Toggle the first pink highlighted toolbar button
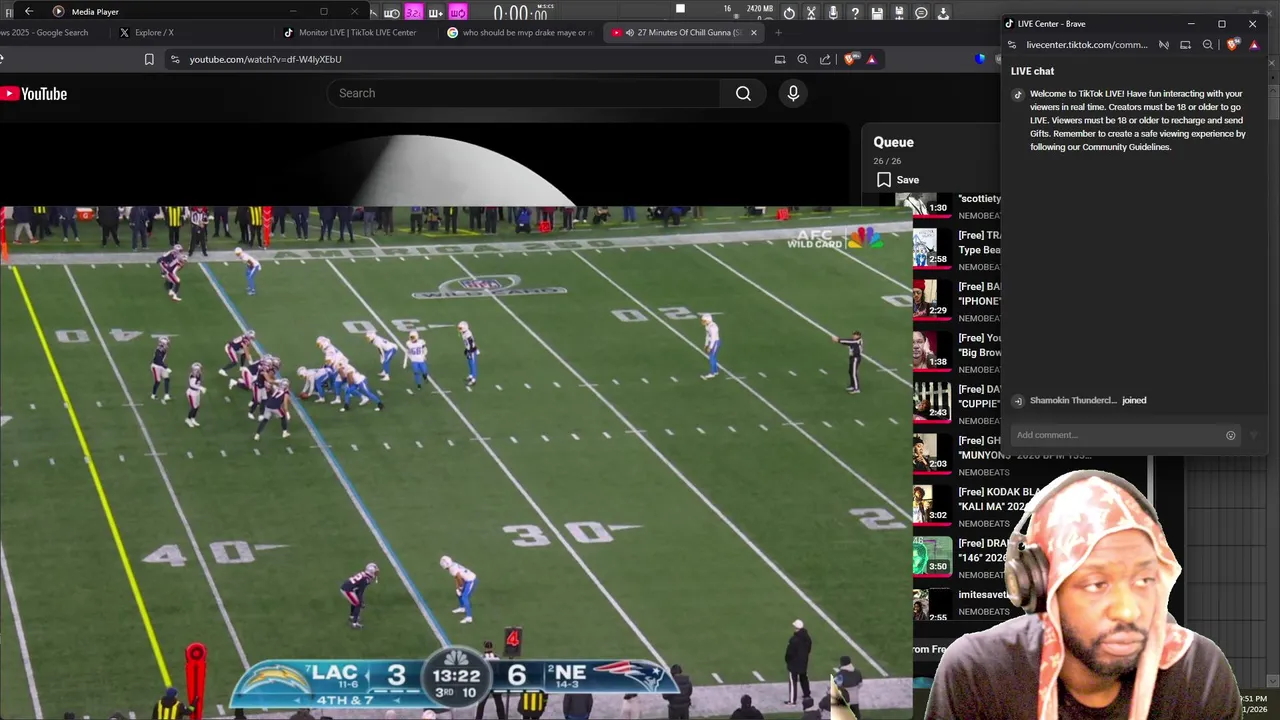The height and width of the screenshot is (720, 1280). [413, 13]
